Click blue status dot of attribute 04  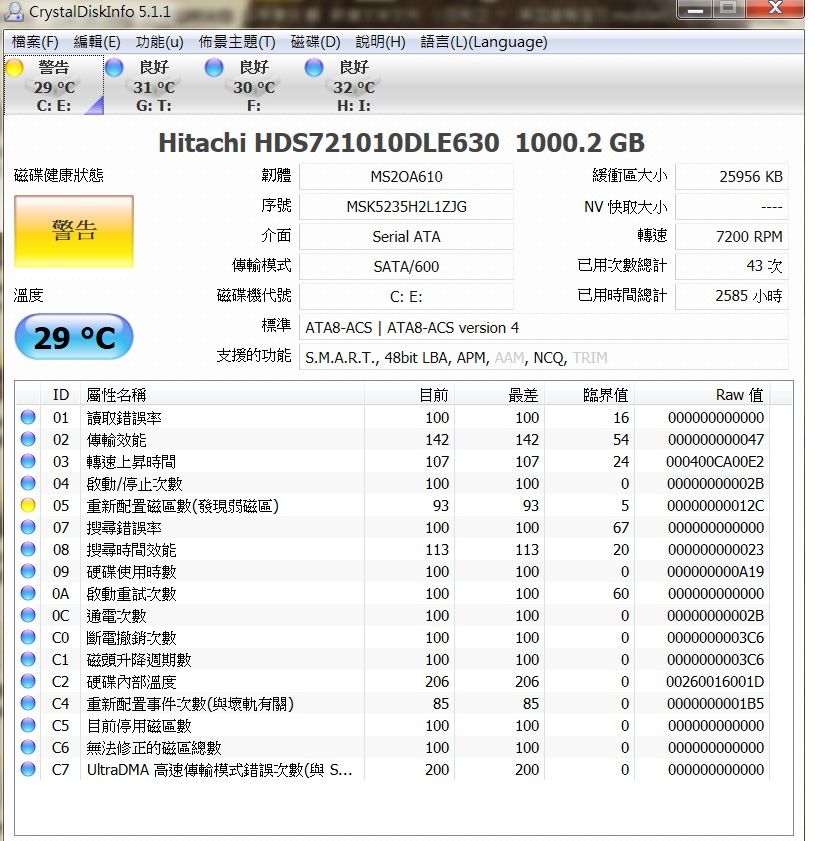pos(28,483)
